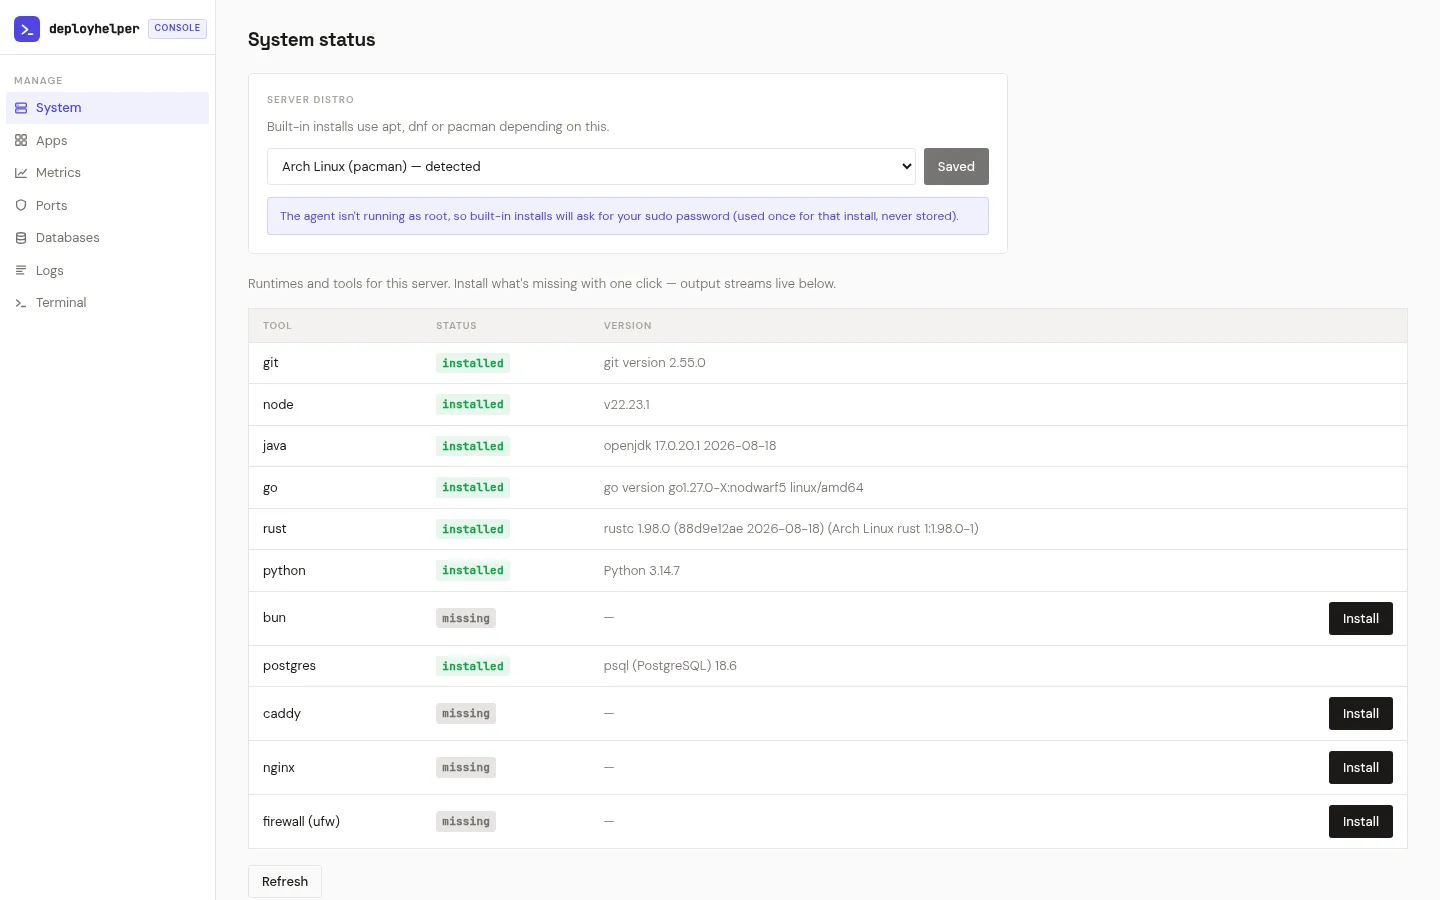Click 'openjdk 17.0.20.1 2026-08-18' version text
The height and width of the screenshot is (900, 1440).
690,446
